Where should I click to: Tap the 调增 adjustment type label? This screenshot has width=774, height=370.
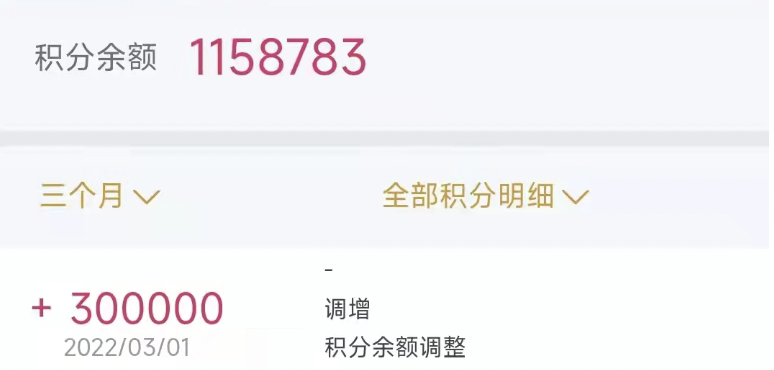pyautogui.click(x=347, y=310)
